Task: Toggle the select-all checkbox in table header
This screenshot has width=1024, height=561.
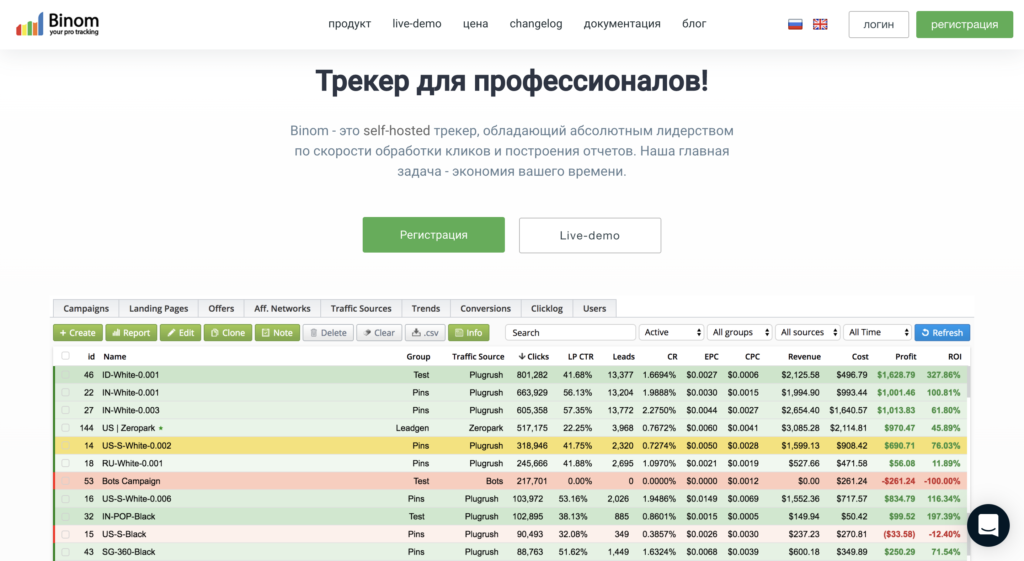Action: coord(65,356)
